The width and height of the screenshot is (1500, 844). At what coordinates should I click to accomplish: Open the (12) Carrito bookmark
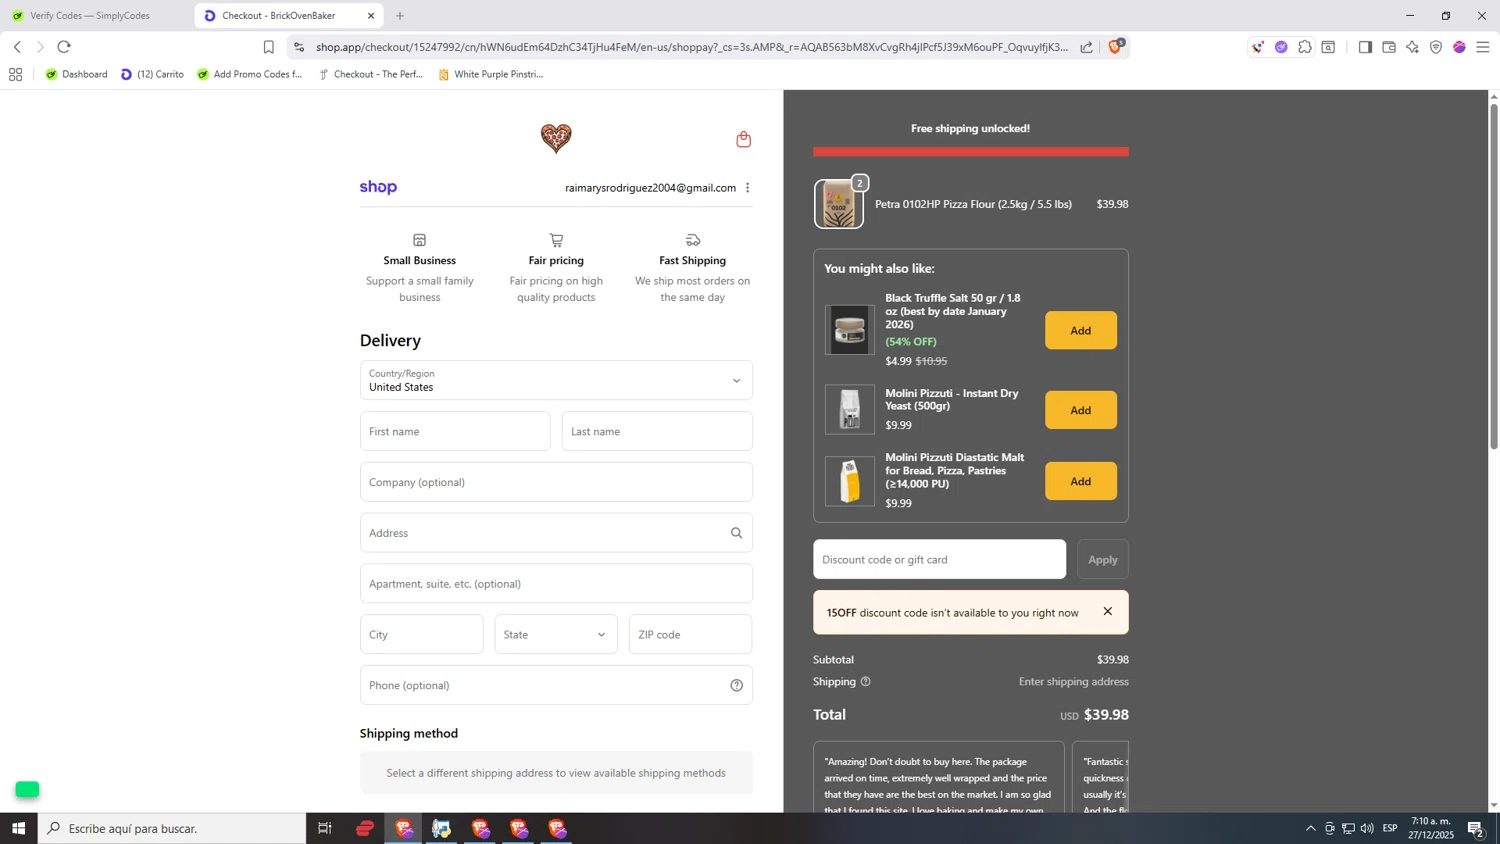(152, 74)
